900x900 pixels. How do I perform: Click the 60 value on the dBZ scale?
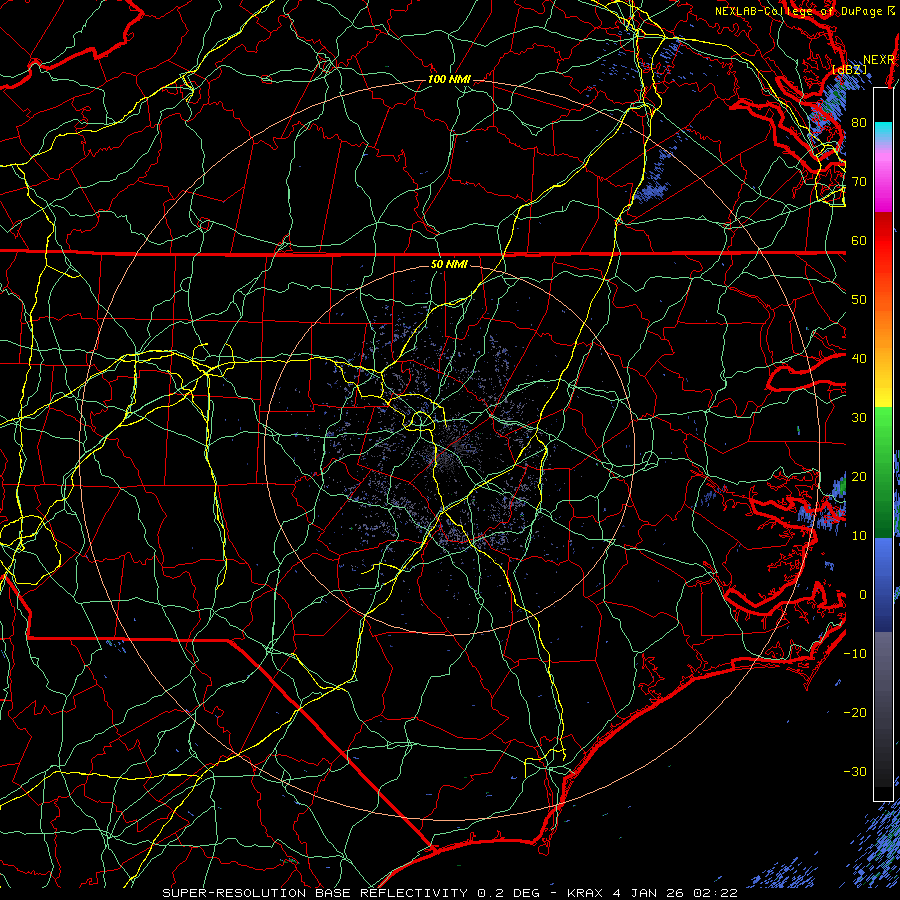pyautogui.click(x=859, y=240)
